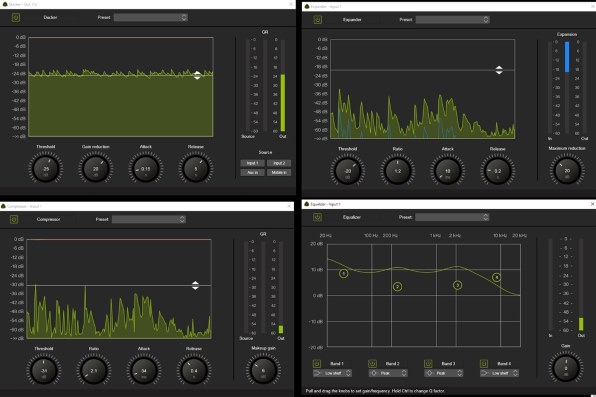Select Equalizer band node 2
This screenshot has height=397, width=596.
pos(398,286)
